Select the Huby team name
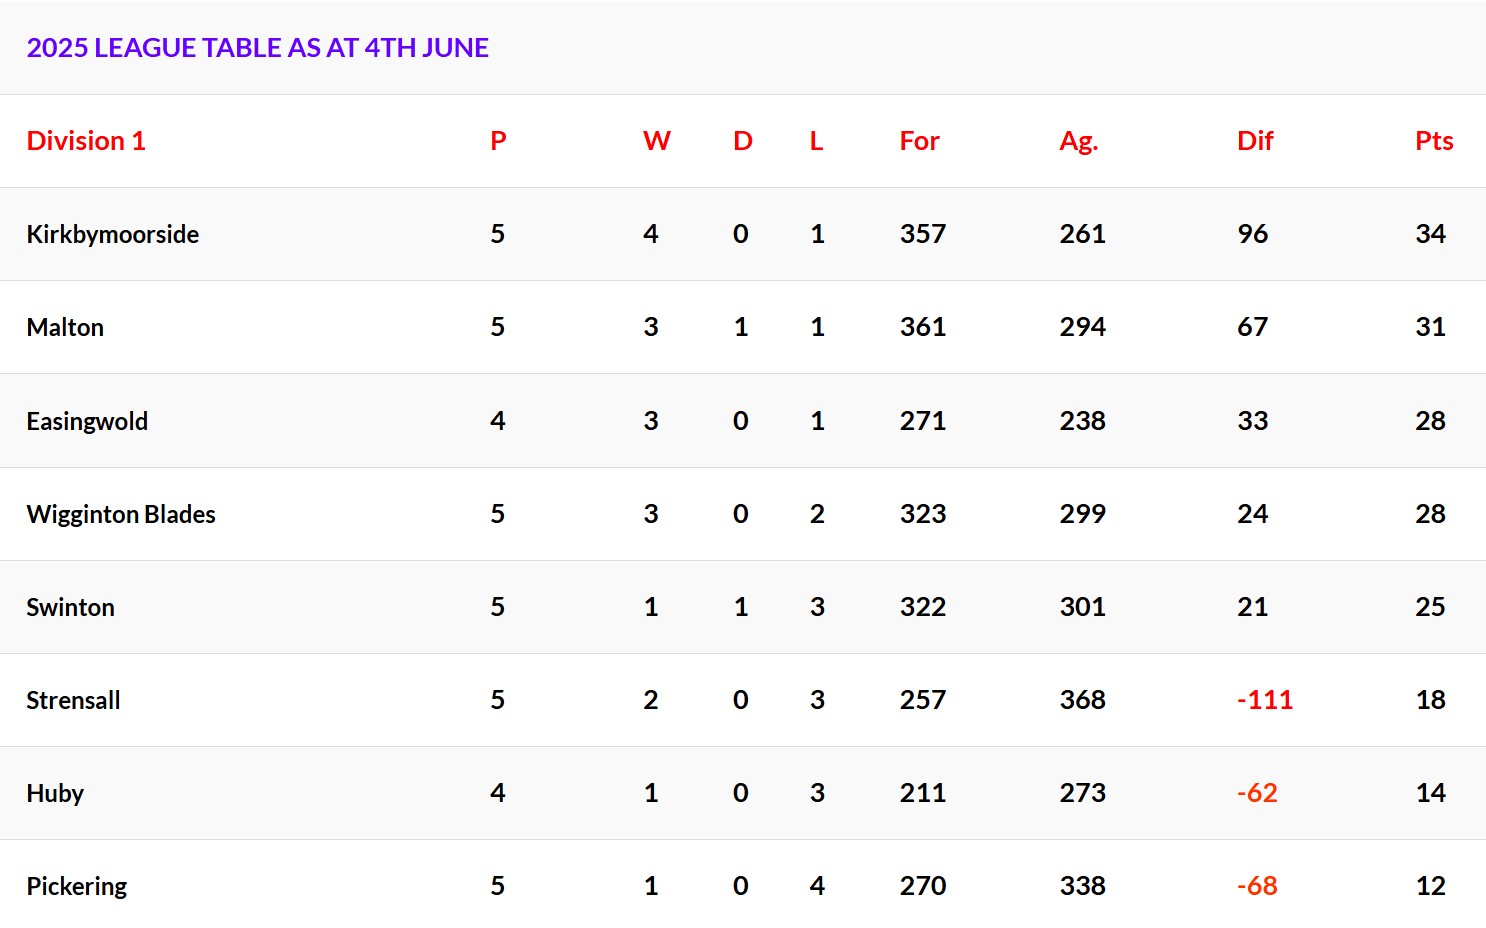The image size is (1486, 928). pos(55,793)
